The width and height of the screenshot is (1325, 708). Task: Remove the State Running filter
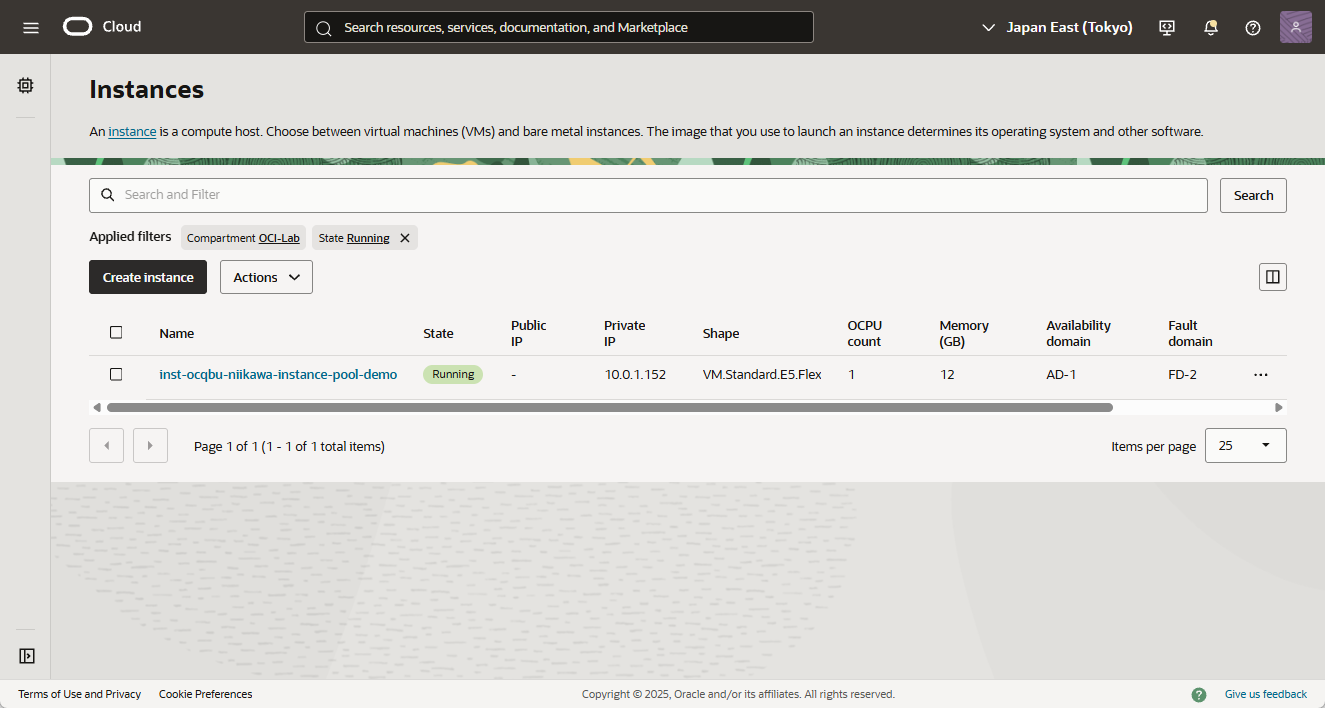point(405,238)
